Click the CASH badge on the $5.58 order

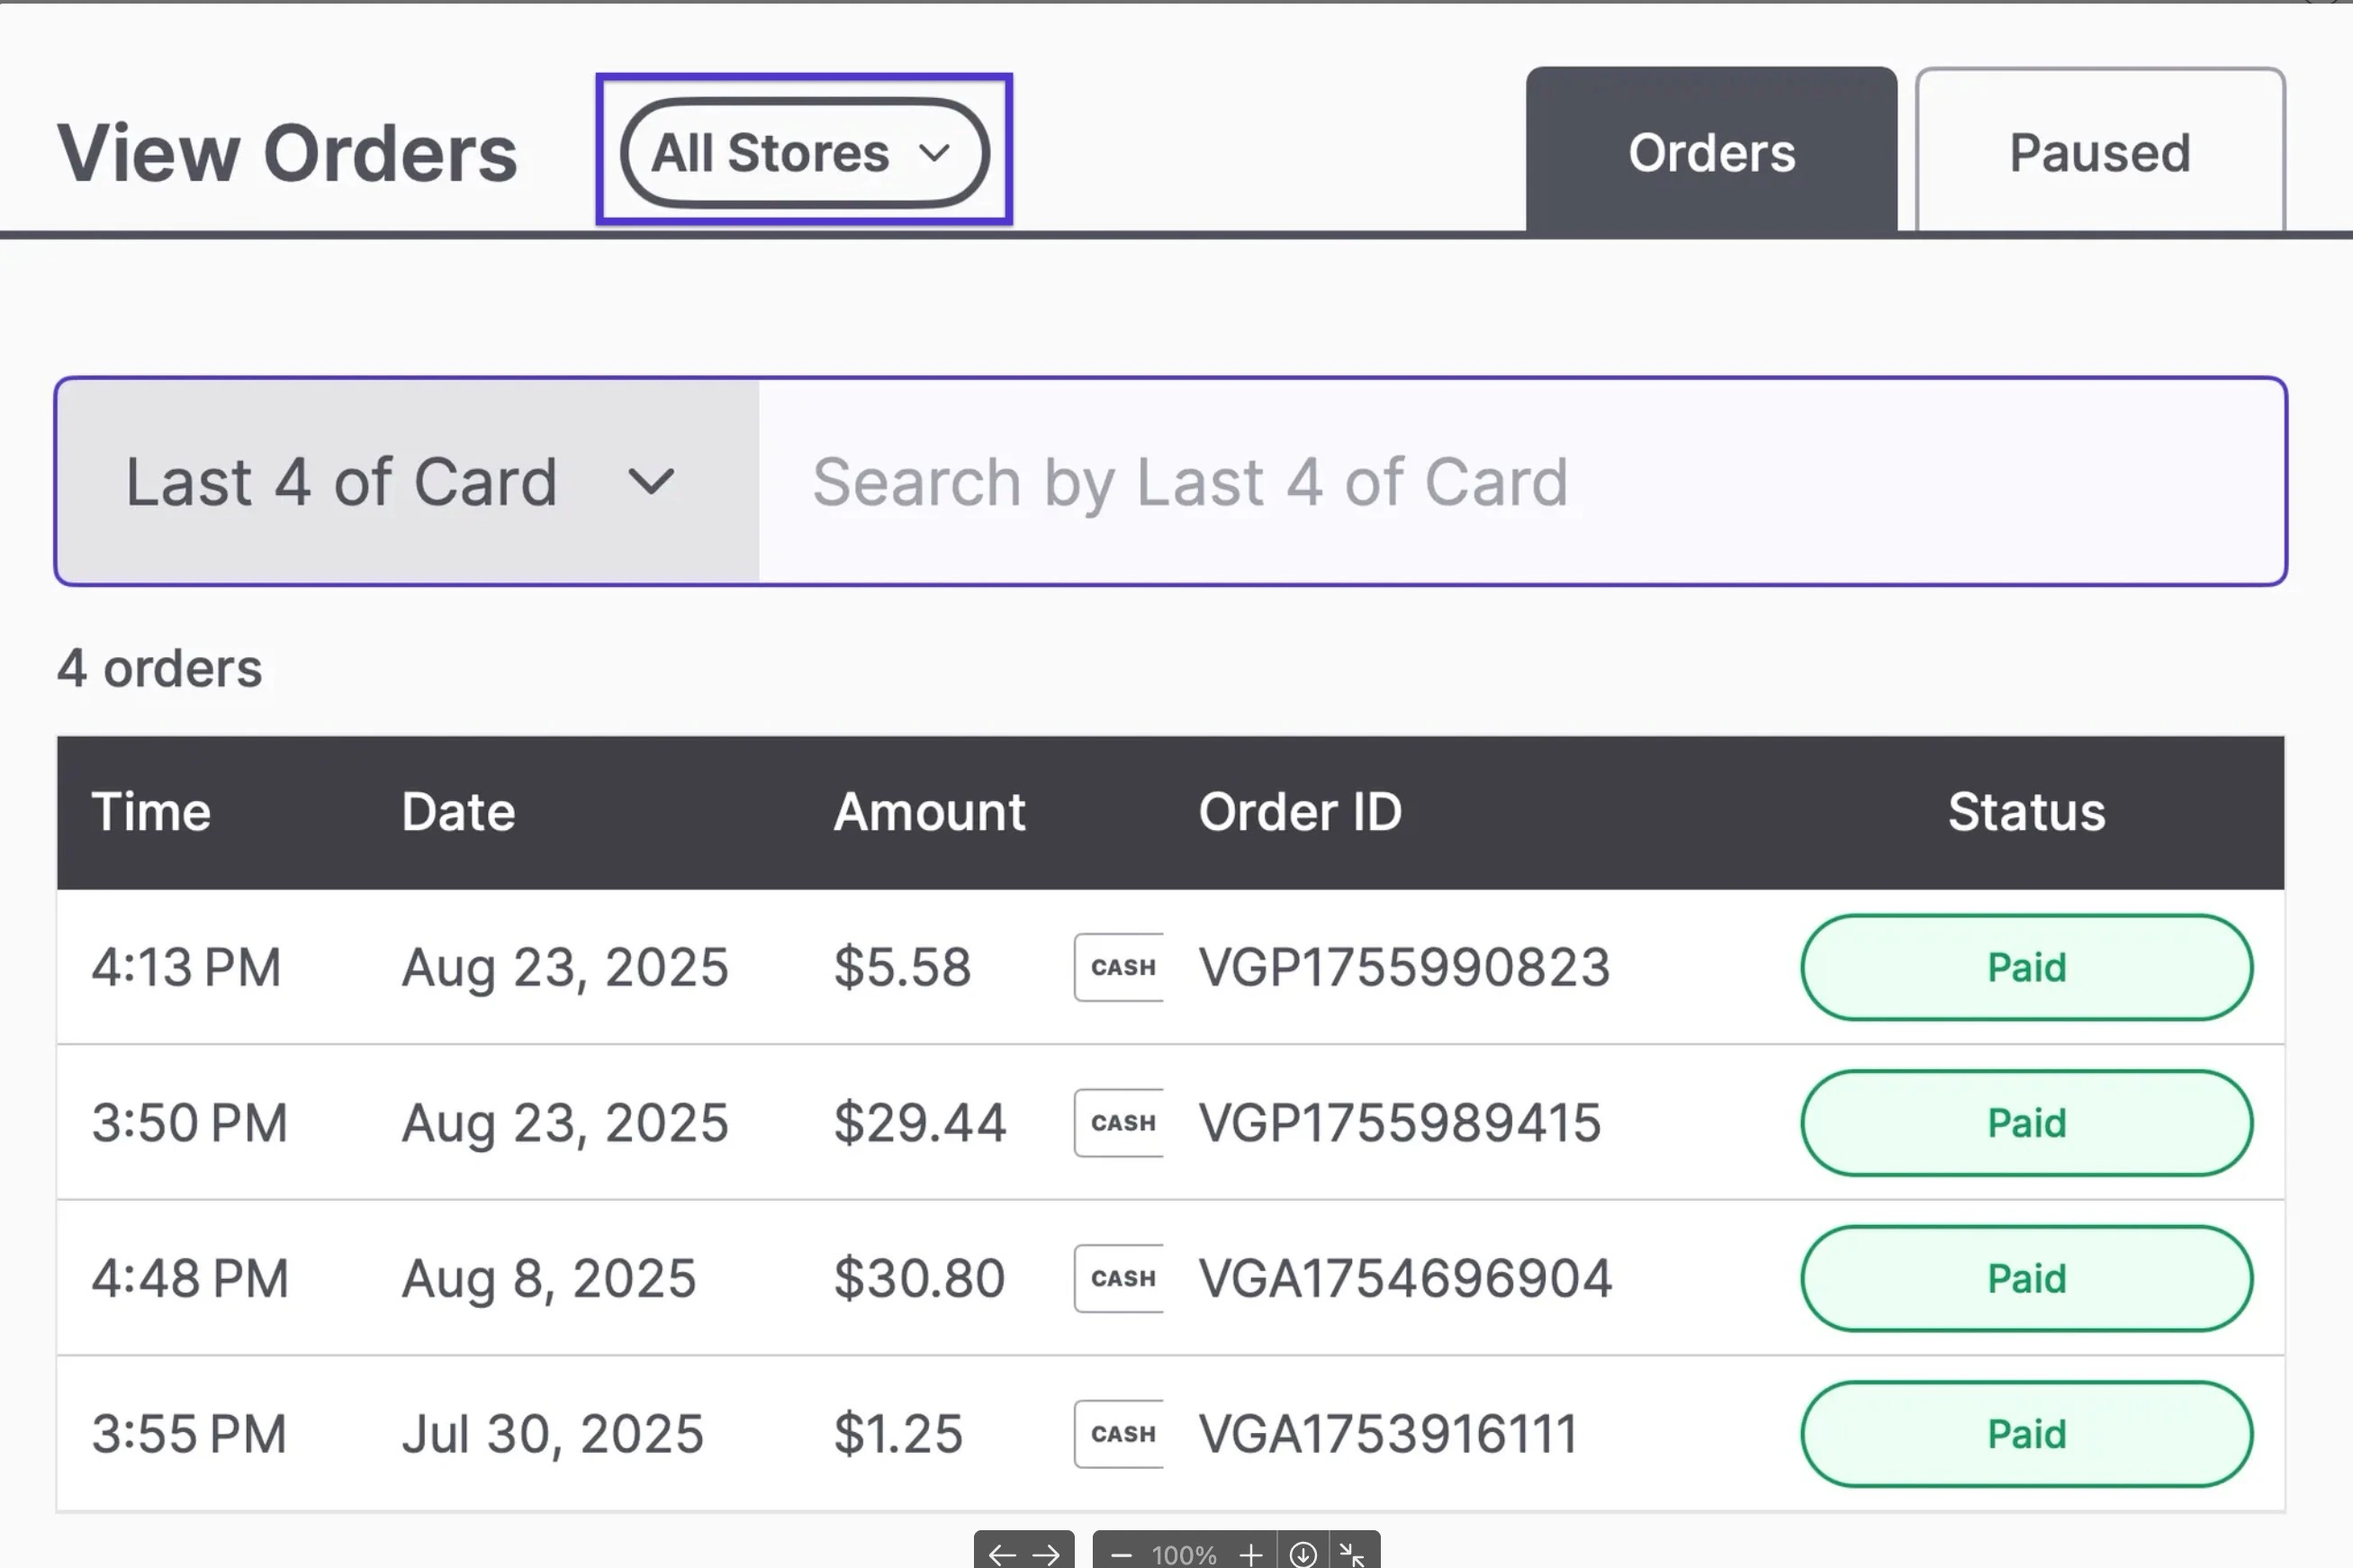[x=1118, y=967]
